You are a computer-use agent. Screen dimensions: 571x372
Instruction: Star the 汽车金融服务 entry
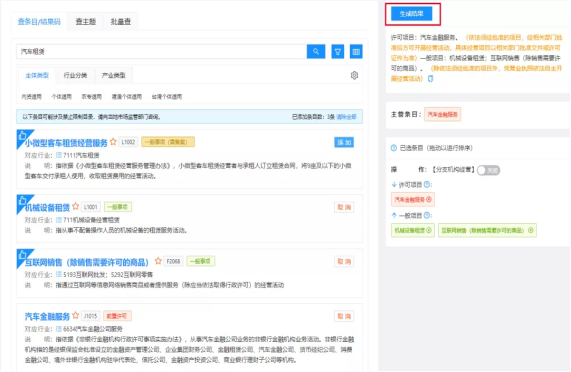pos(75,315)
